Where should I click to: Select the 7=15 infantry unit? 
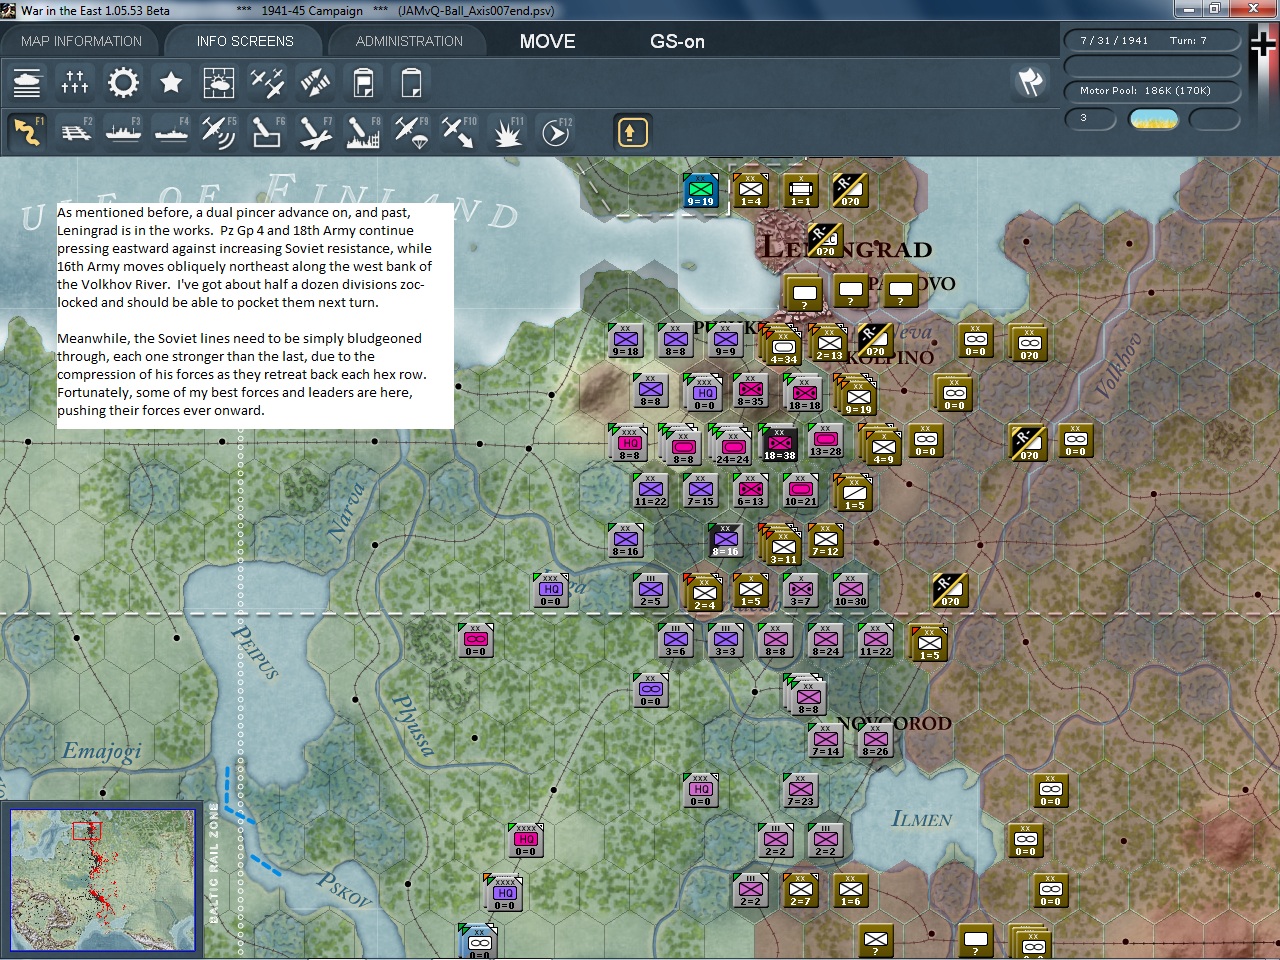pos(700,490)
